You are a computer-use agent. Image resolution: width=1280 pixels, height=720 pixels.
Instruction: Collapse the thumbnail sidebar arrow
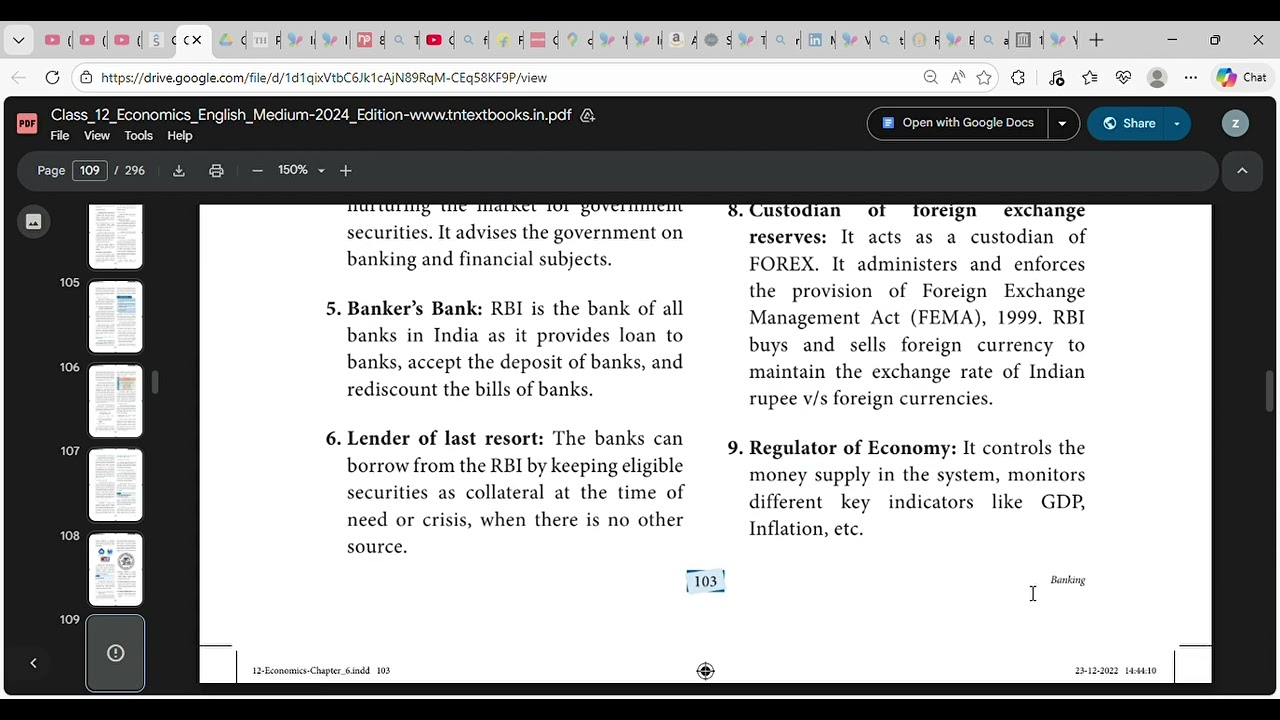[x=33, y=663]
